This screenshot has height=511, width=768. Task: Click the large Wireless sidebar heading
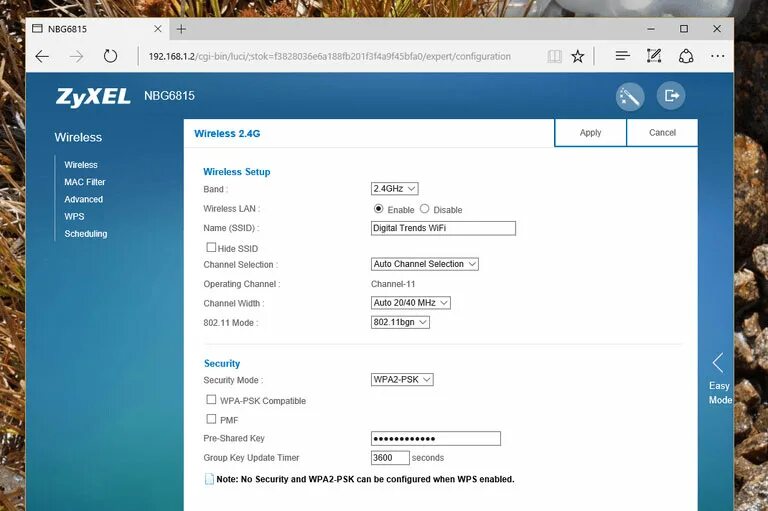click(78, 137)
